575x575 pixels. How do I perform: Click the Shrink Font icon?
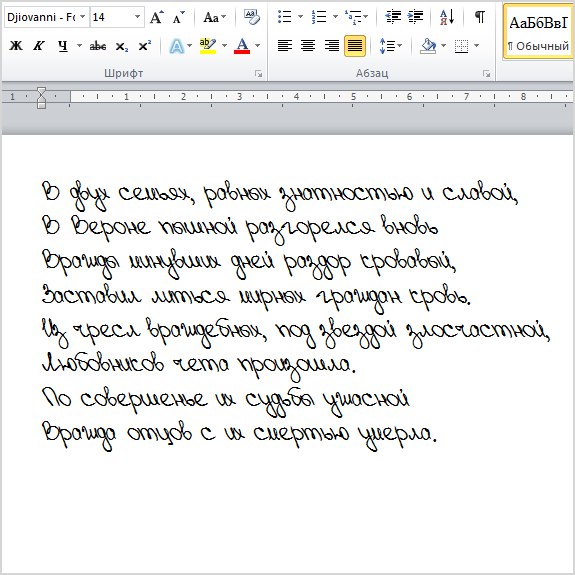tap(179, 17)
